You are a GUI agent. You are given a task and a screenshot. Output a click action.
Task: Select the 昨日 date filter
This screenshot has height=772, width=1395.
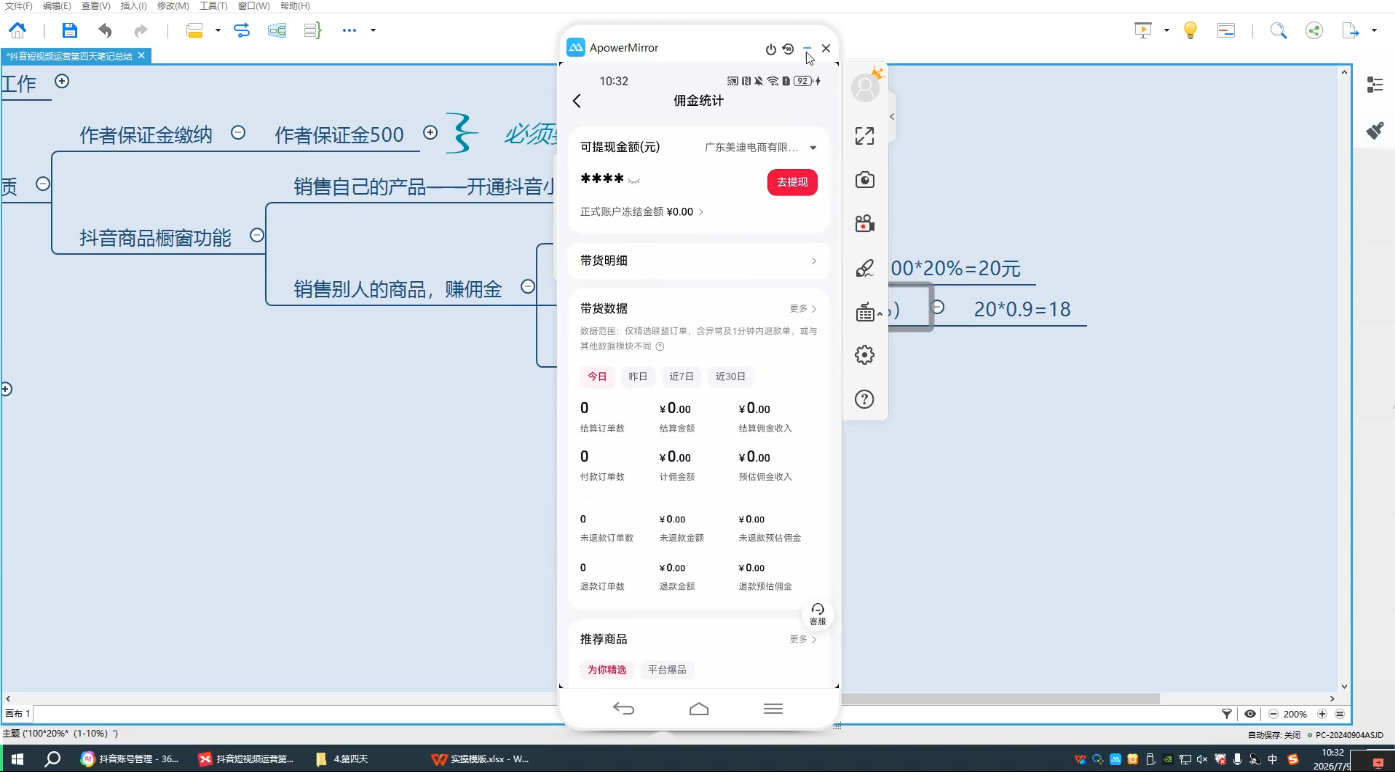point(638,377)
